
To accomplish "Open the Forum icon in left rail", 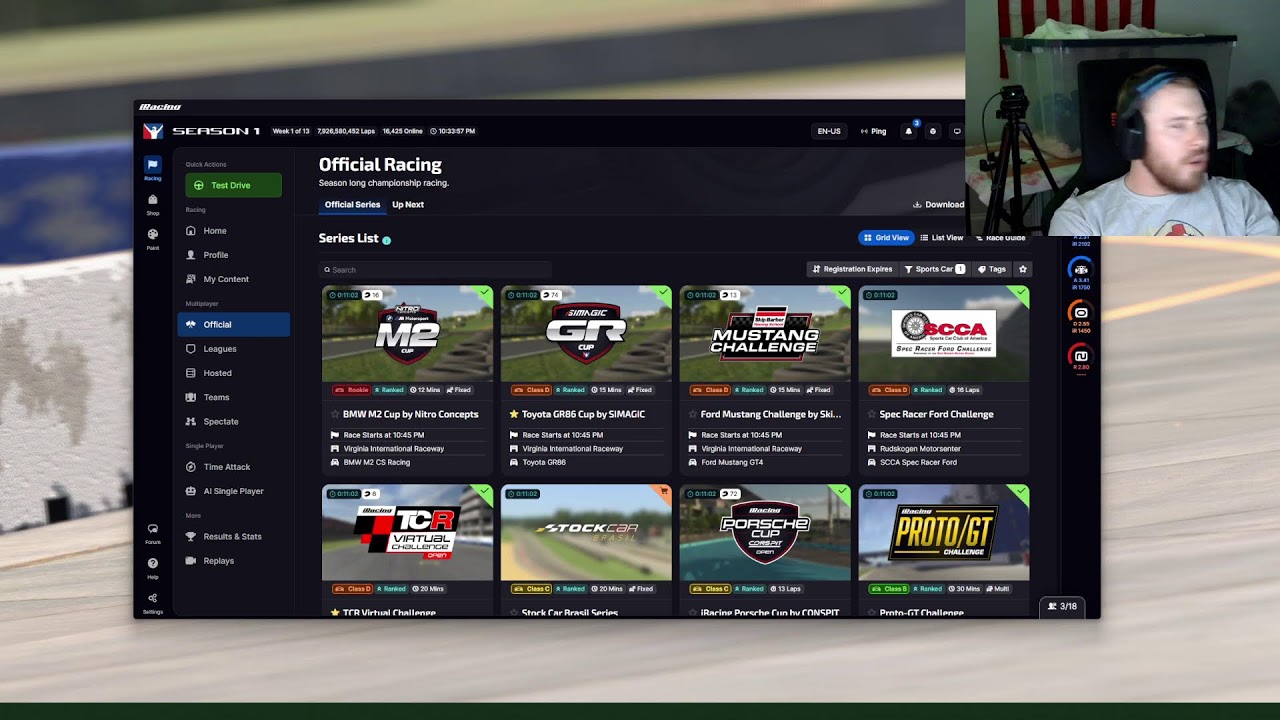I will (152, 532).
